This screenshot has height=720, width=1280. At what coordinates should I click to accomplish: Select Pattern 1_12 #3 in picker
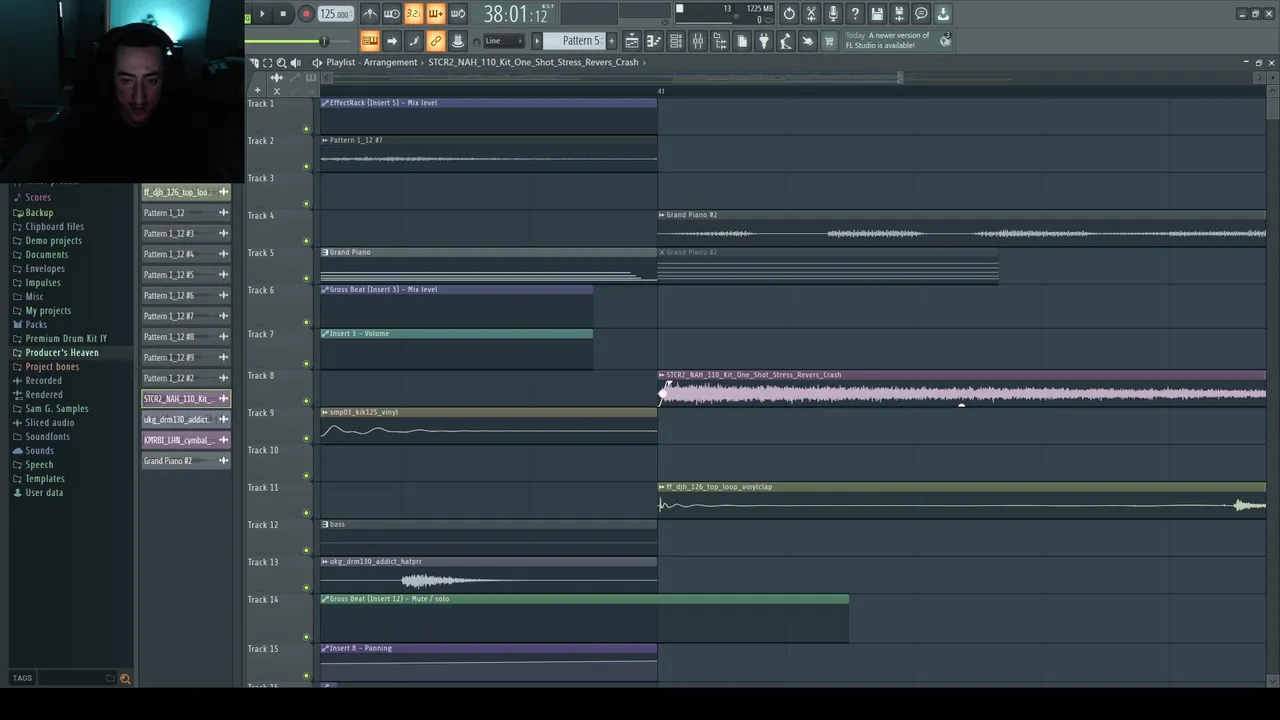point(186,233)
